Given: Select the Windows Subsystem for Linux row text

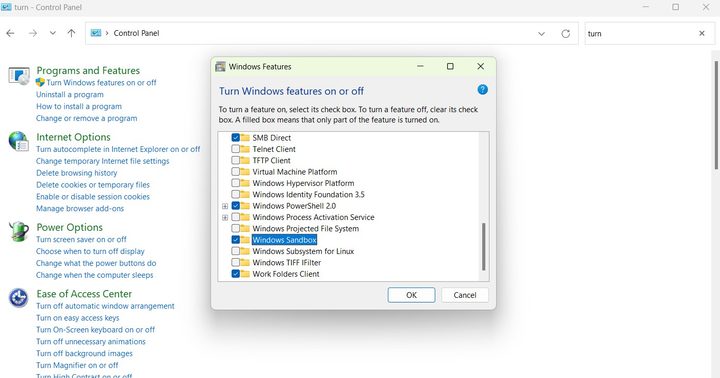Looking at the screenshot, I should [x=303, y=251].
